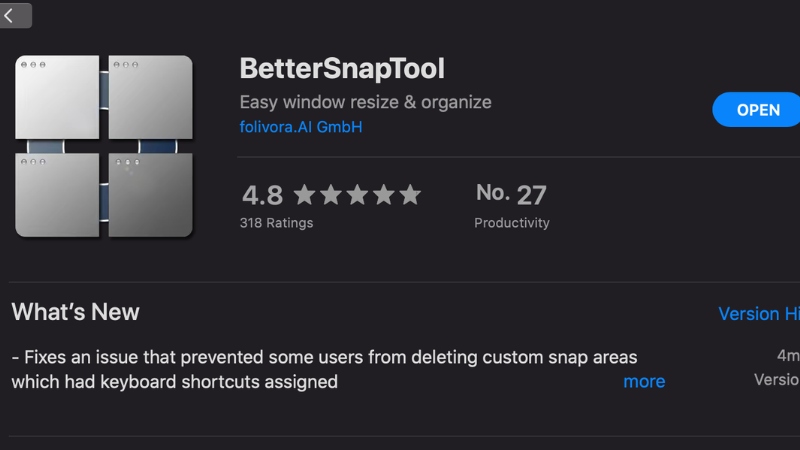The width and height of the screenshot is (800, 450).
Task: Click the What's New heading
Action: point(76,312)
